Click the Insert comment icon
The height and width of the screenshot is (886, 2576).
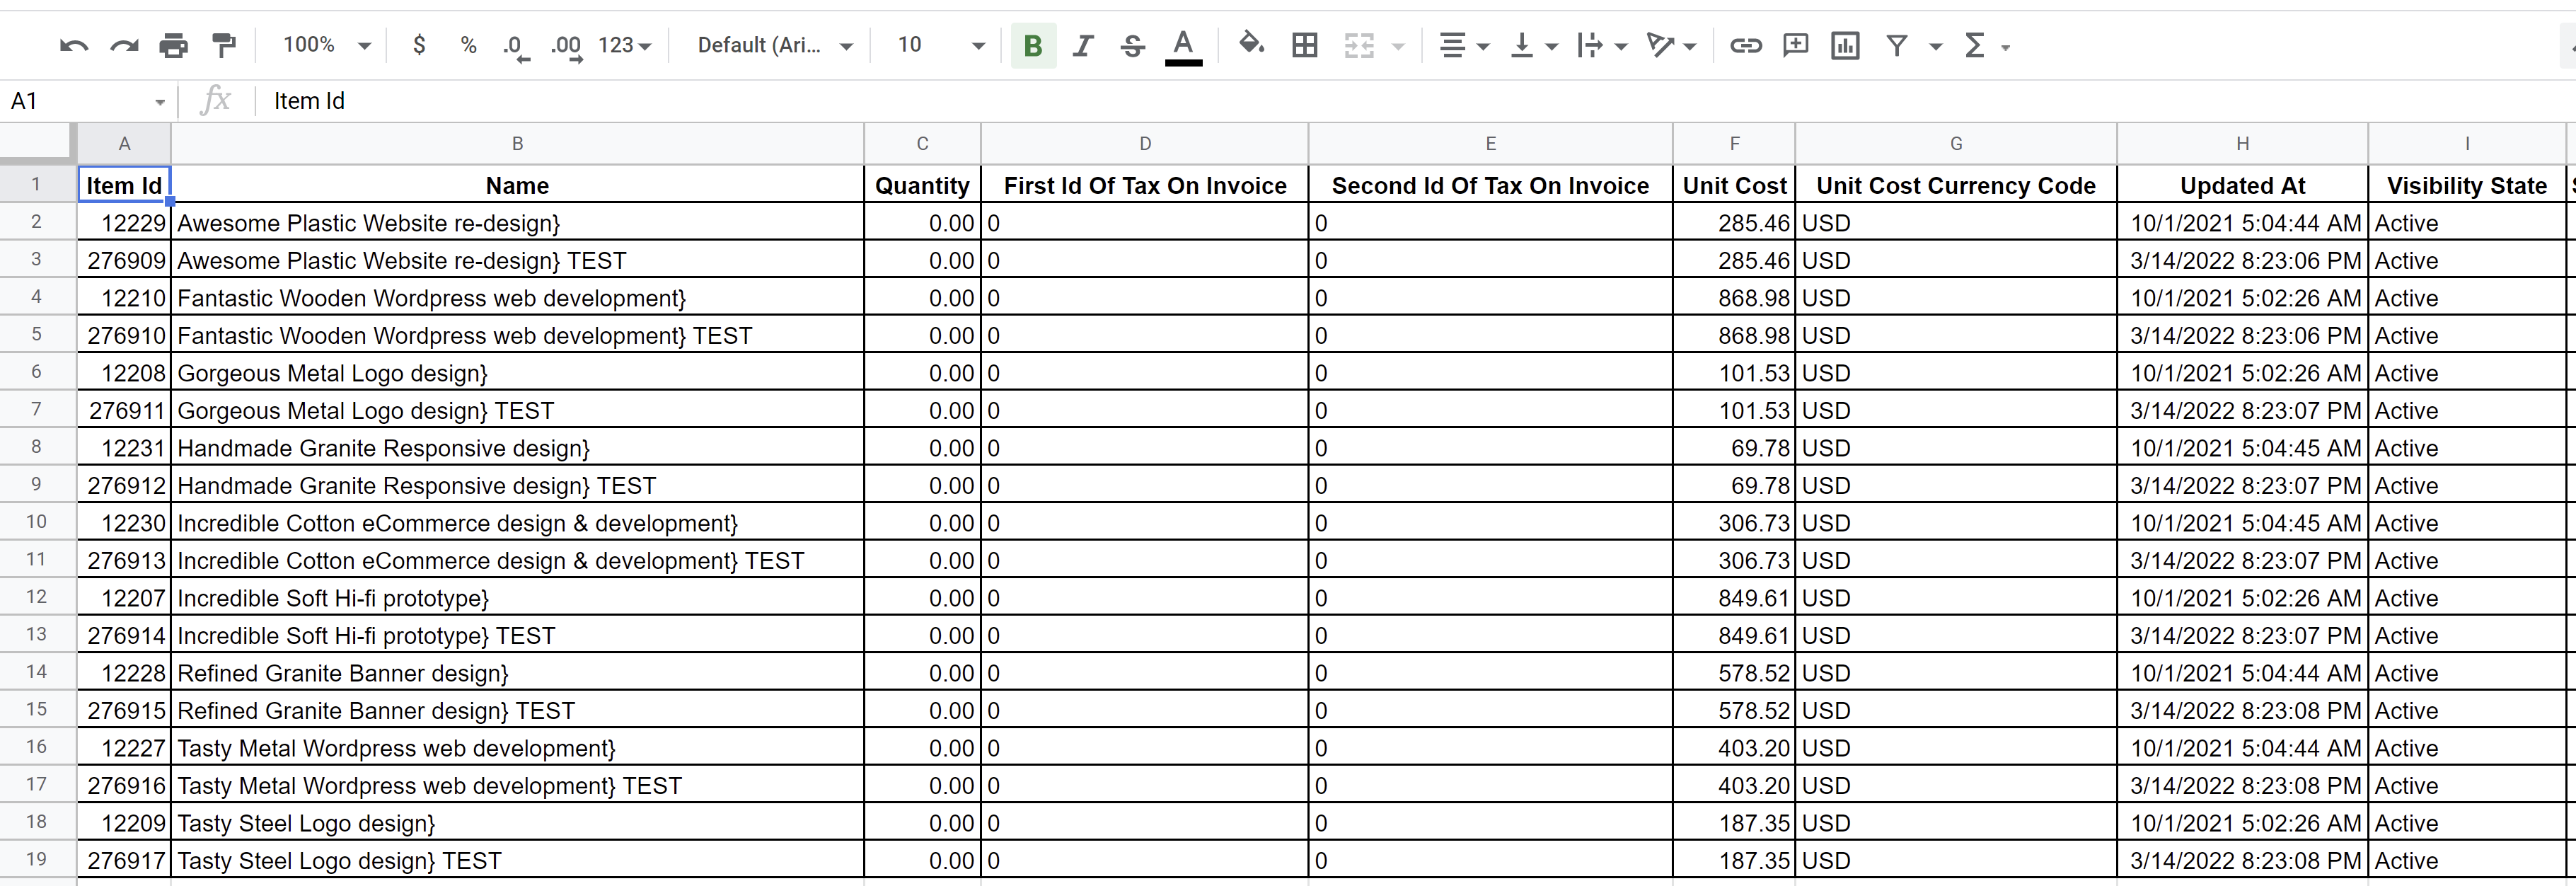click(1795, 45)
